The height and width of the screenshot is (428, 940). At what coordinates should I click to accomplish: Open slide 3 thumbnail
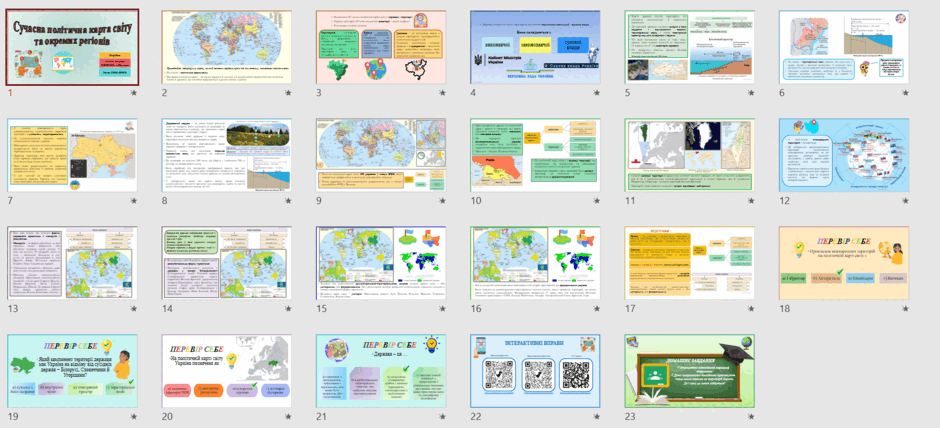coord(381,47)
